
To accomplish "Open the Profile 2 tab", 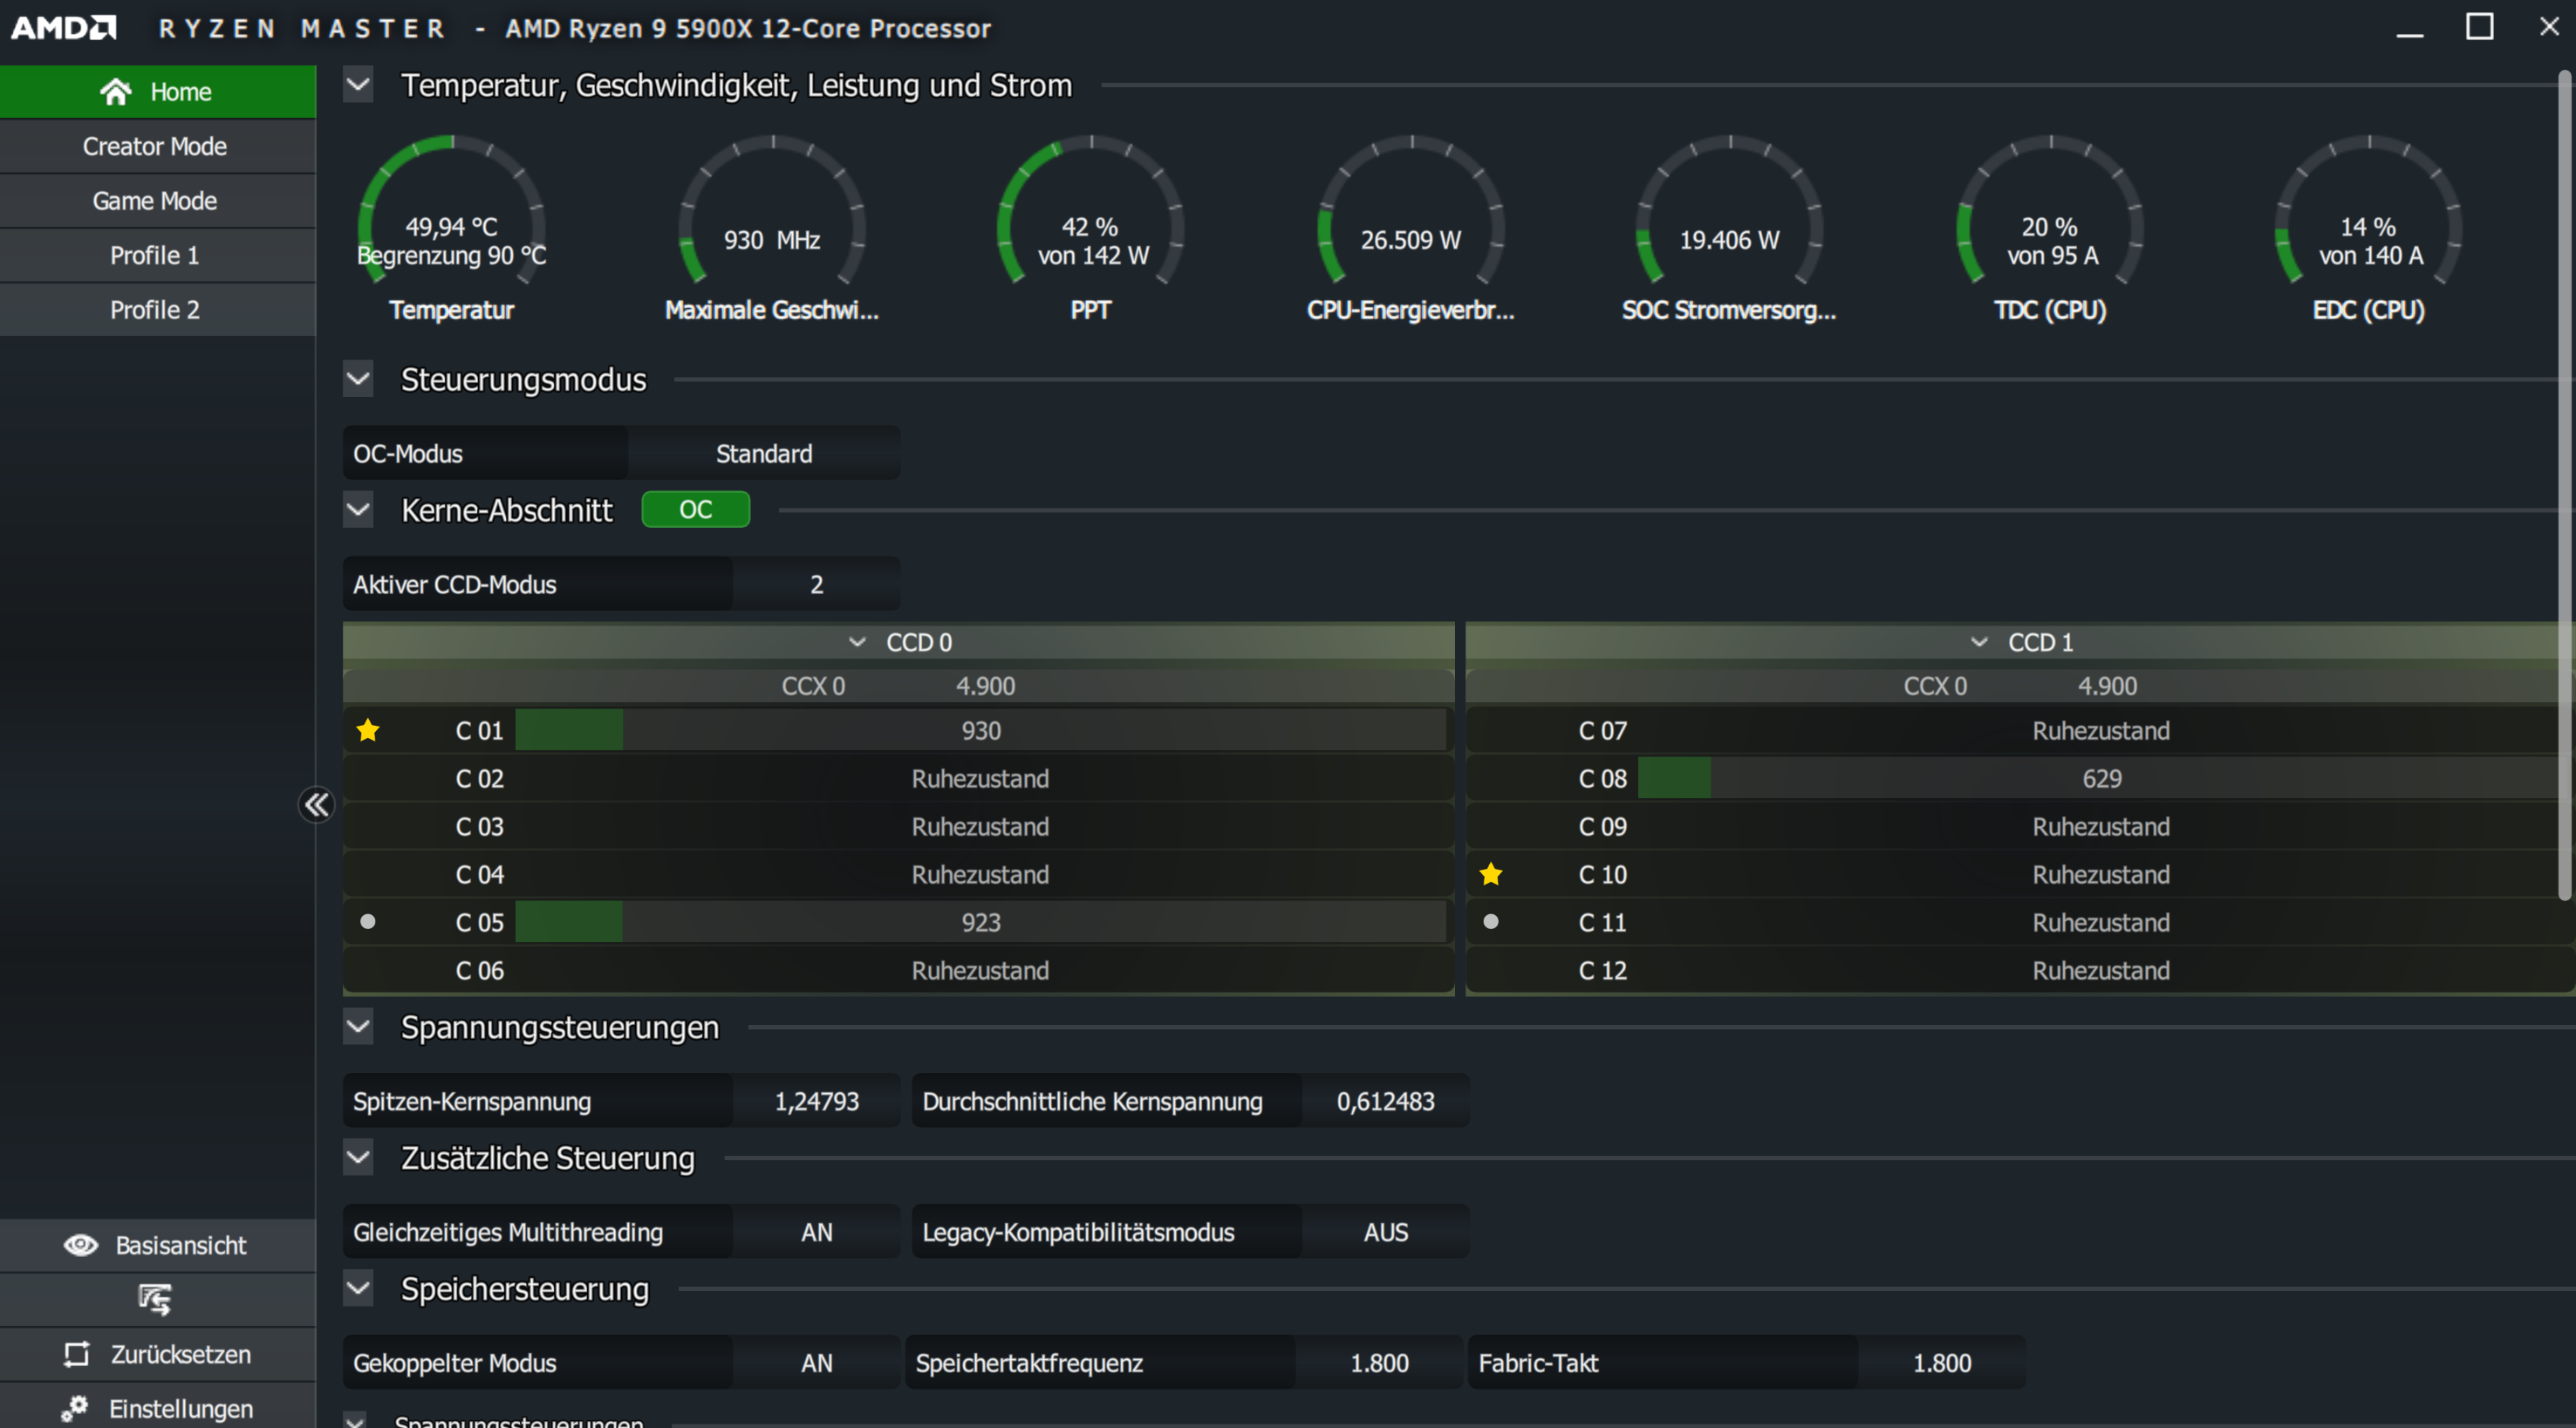I will (x=155, y=310).
